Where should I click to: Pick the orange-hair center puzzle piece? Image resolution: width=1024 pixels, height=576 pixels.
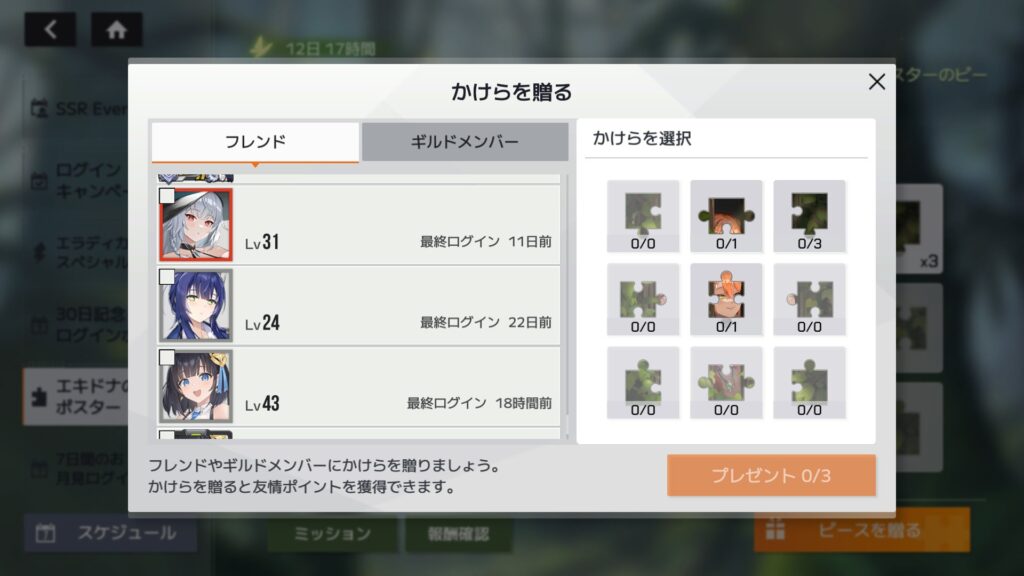pyautogui.click(x=726, y=300)
